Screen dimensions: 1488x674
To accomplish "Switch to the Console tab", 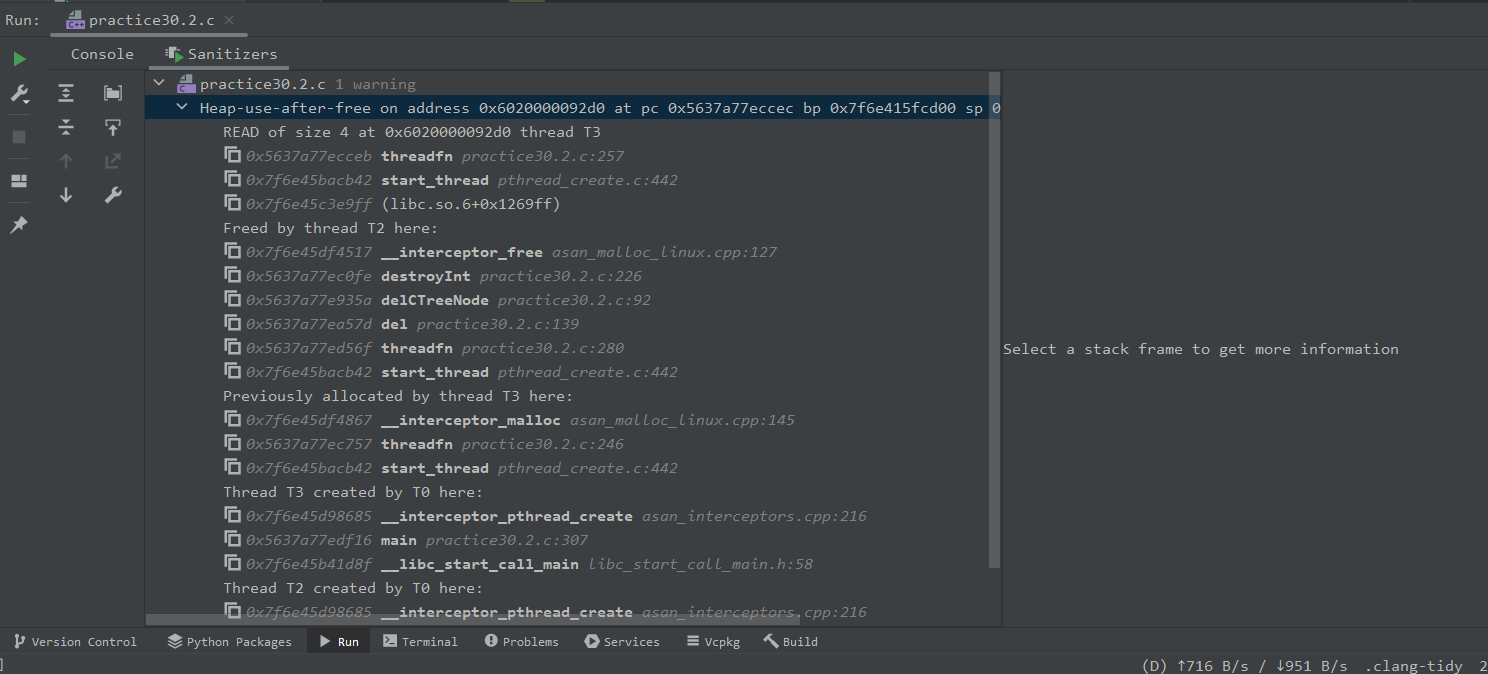I will coord(102,54).
